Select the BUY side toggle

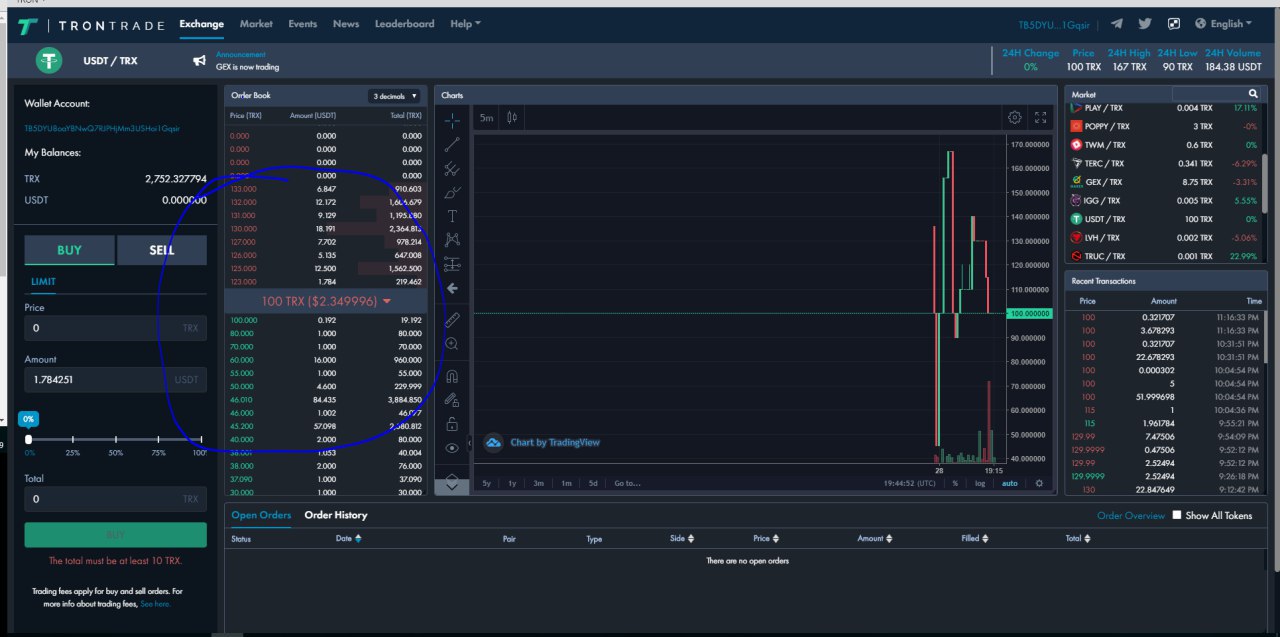click(70, 250)
